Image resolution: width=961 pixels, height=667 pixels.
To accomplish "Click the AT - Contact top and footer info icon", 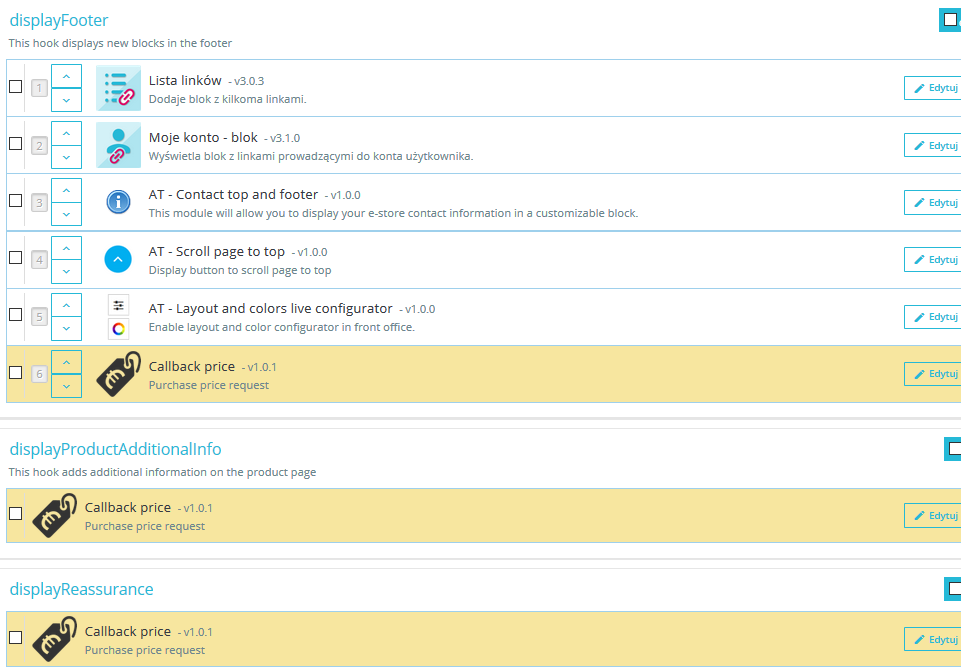I will (x=118, y=202).
